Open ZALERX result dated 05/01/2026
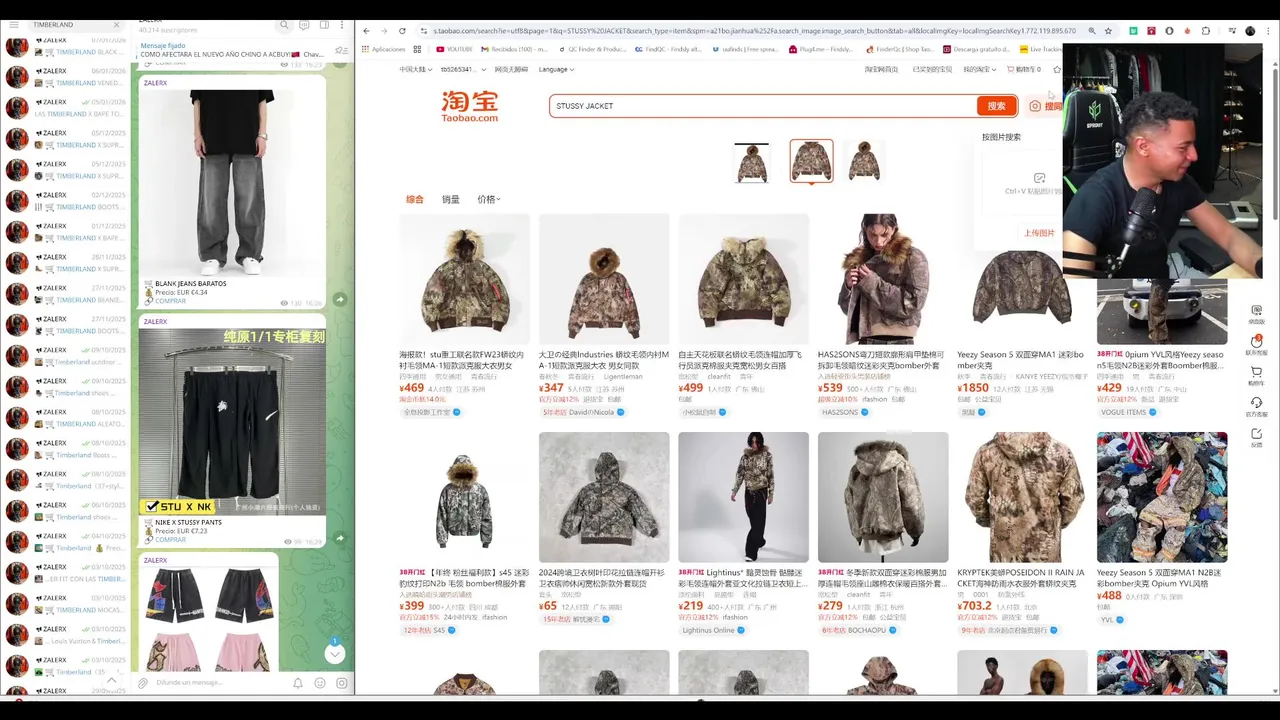This screenshot has width=1280, height=720. tap(66, 107)
